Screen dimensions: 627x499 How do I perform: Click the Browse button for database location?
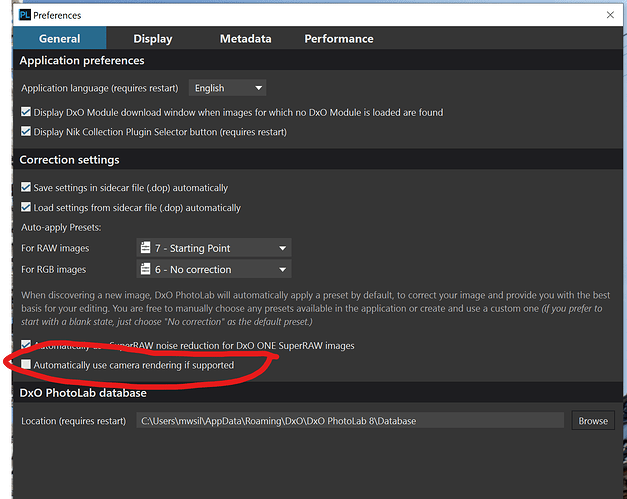(x=593, y=421)
